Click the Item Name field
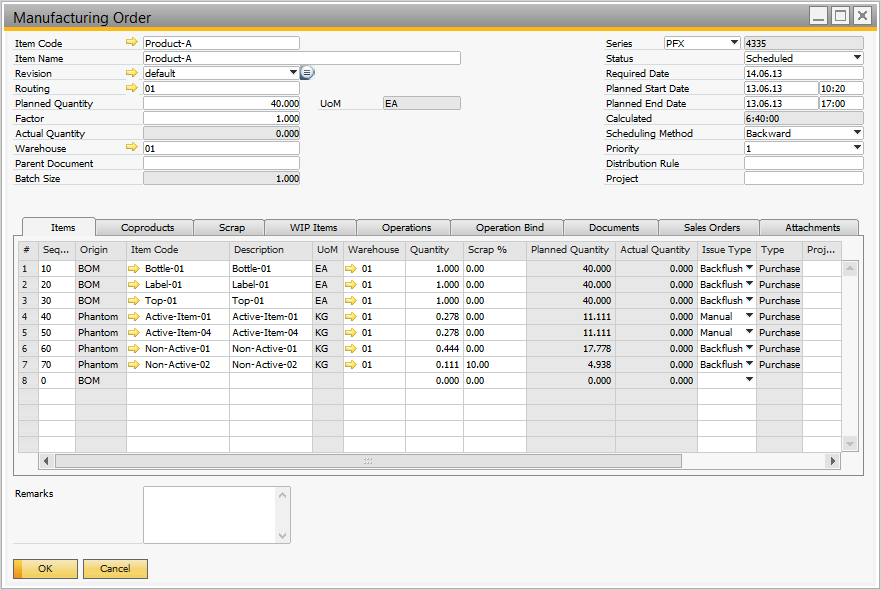 pos(302,58)
